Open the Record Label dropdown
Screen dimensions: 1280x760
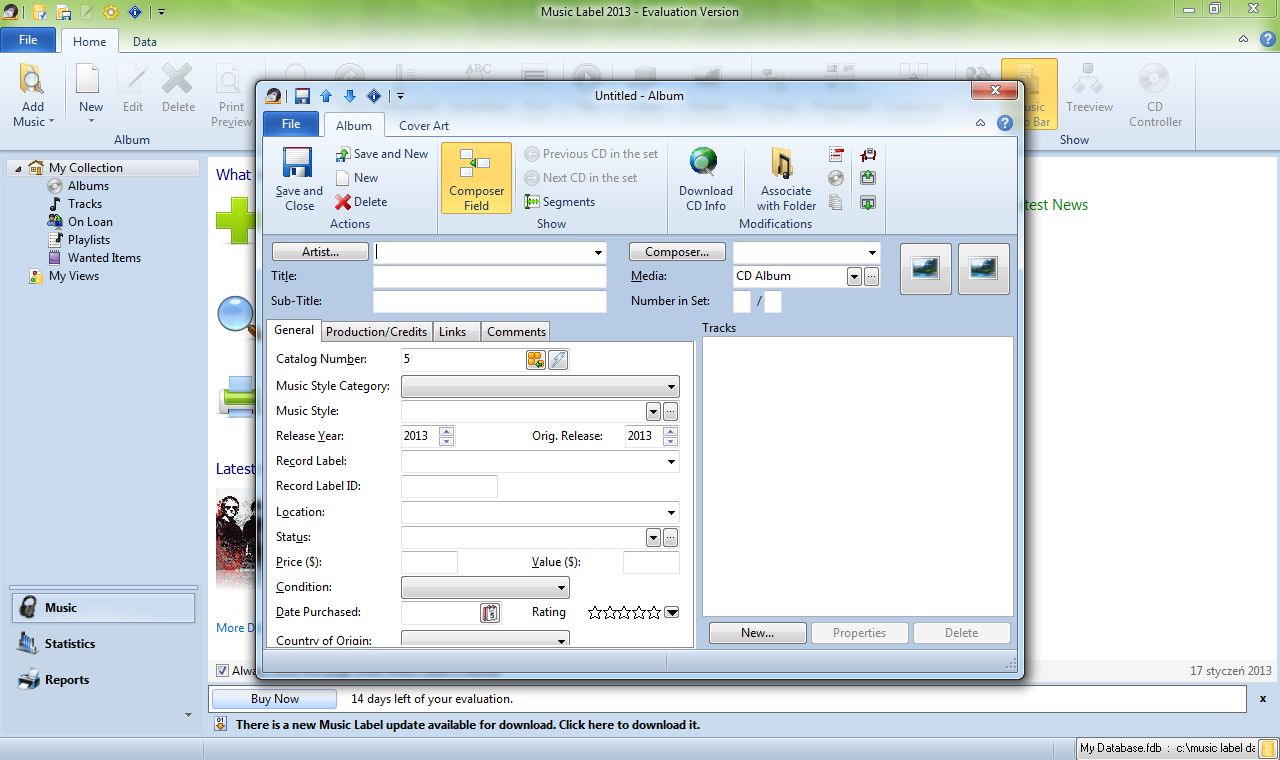click(x=672, y=462)
